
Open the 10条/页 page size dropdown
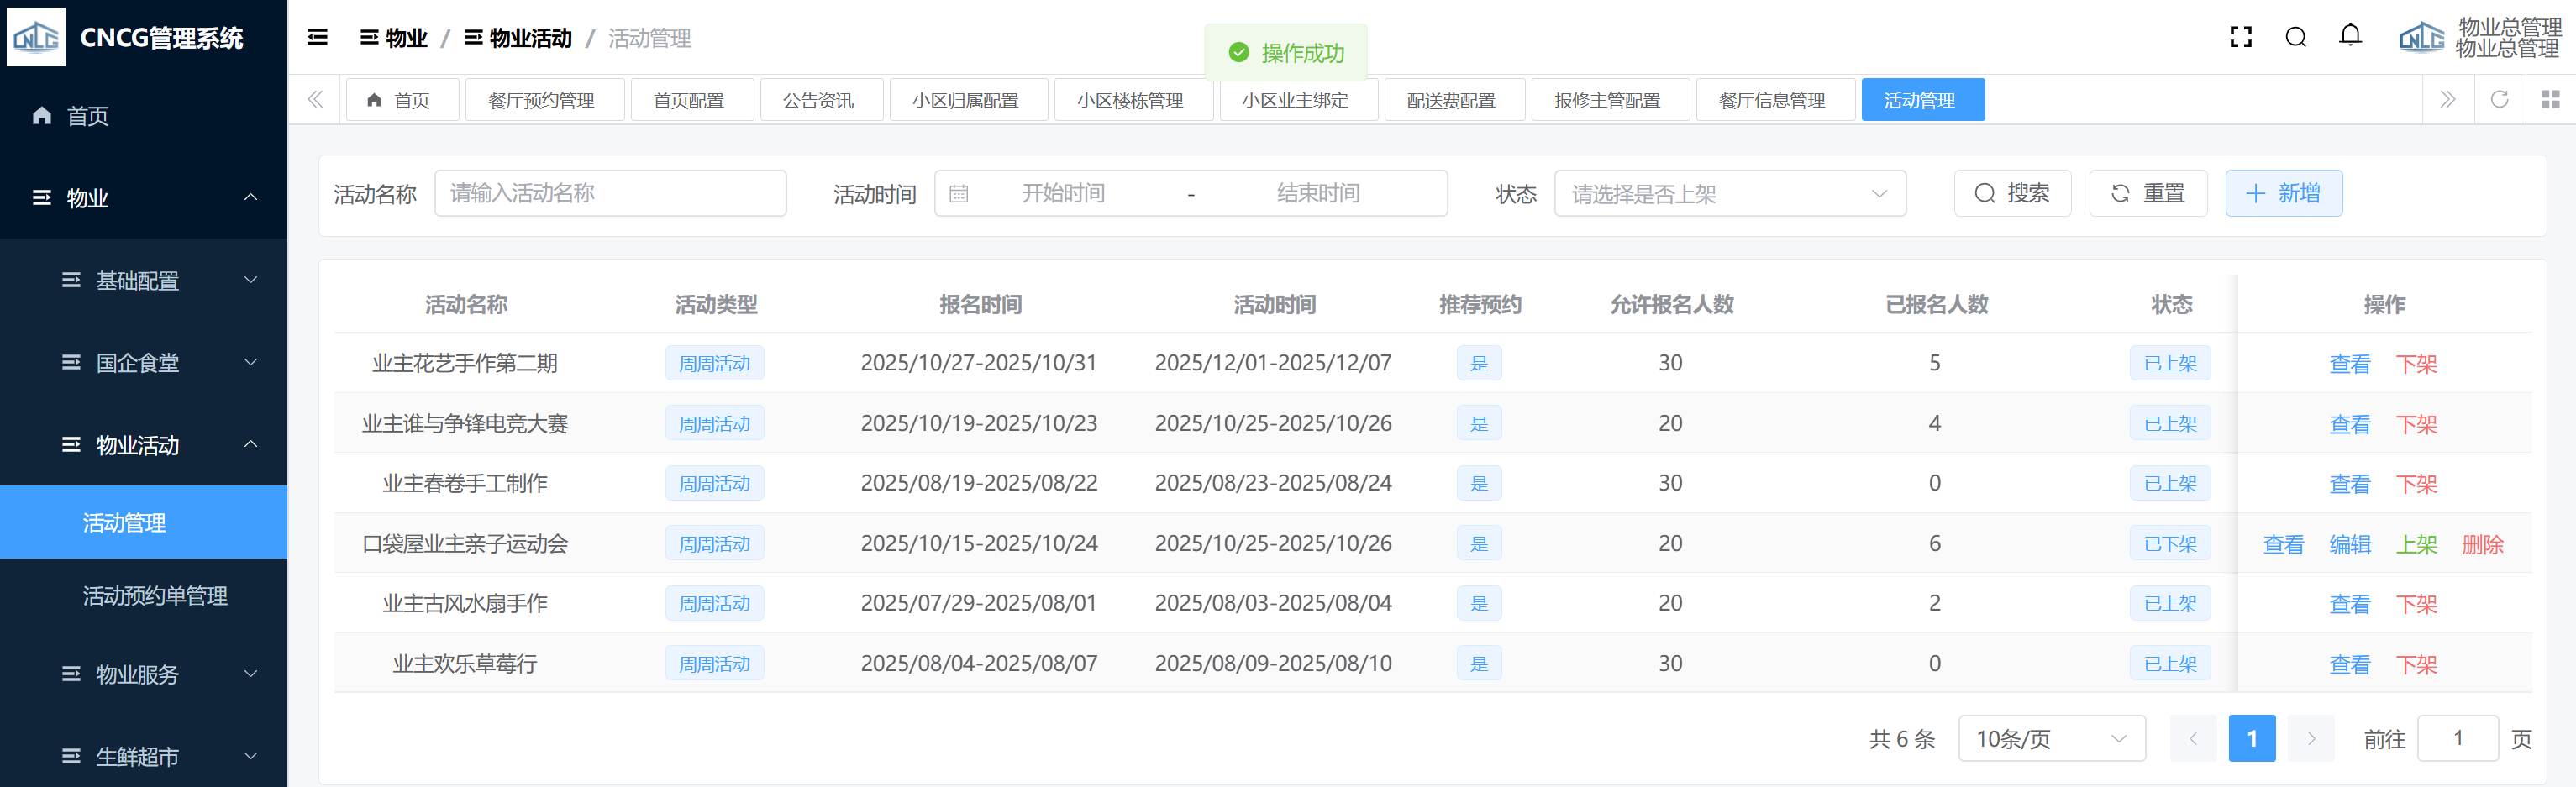point(2051,739)
